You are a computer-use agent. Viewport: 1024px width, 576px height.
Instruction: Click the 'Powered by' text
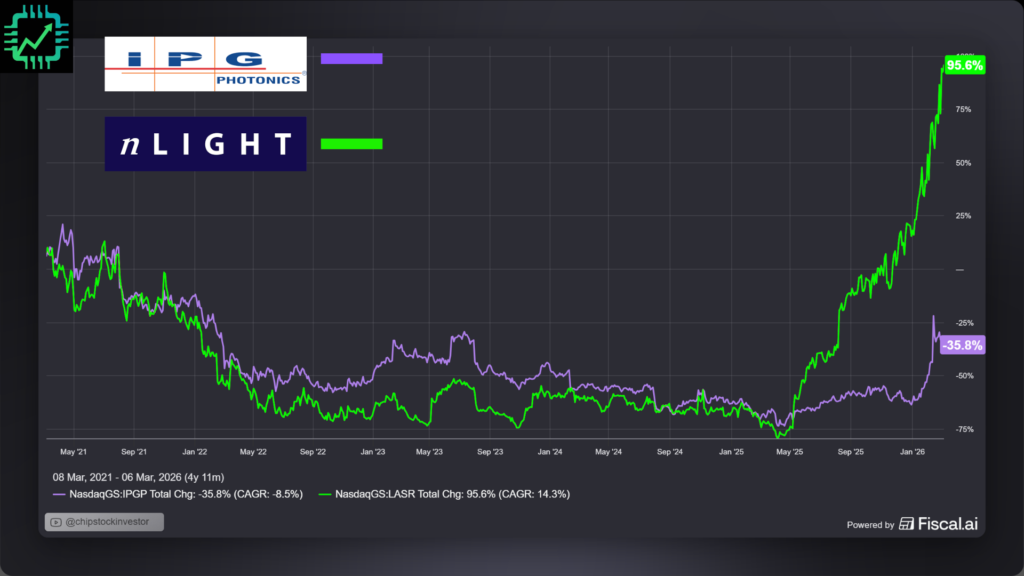click(871, 525)
